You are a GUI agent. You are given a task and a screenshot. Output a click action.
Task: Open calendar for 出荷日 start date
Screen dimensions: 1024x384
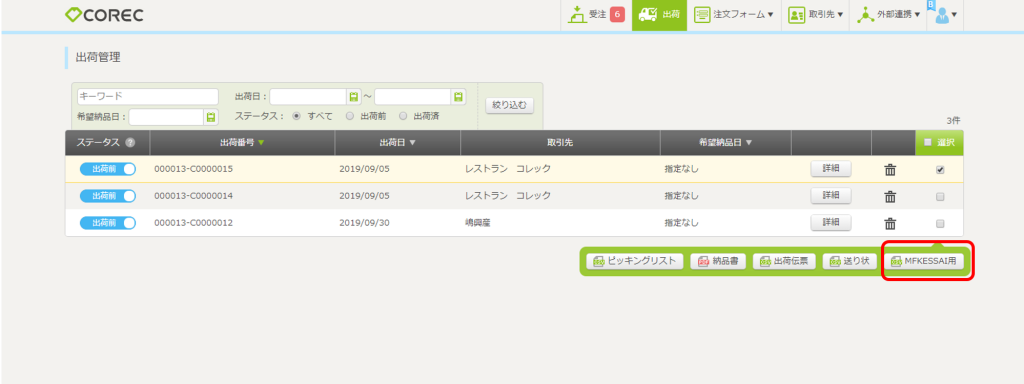(x=353, y=97)
